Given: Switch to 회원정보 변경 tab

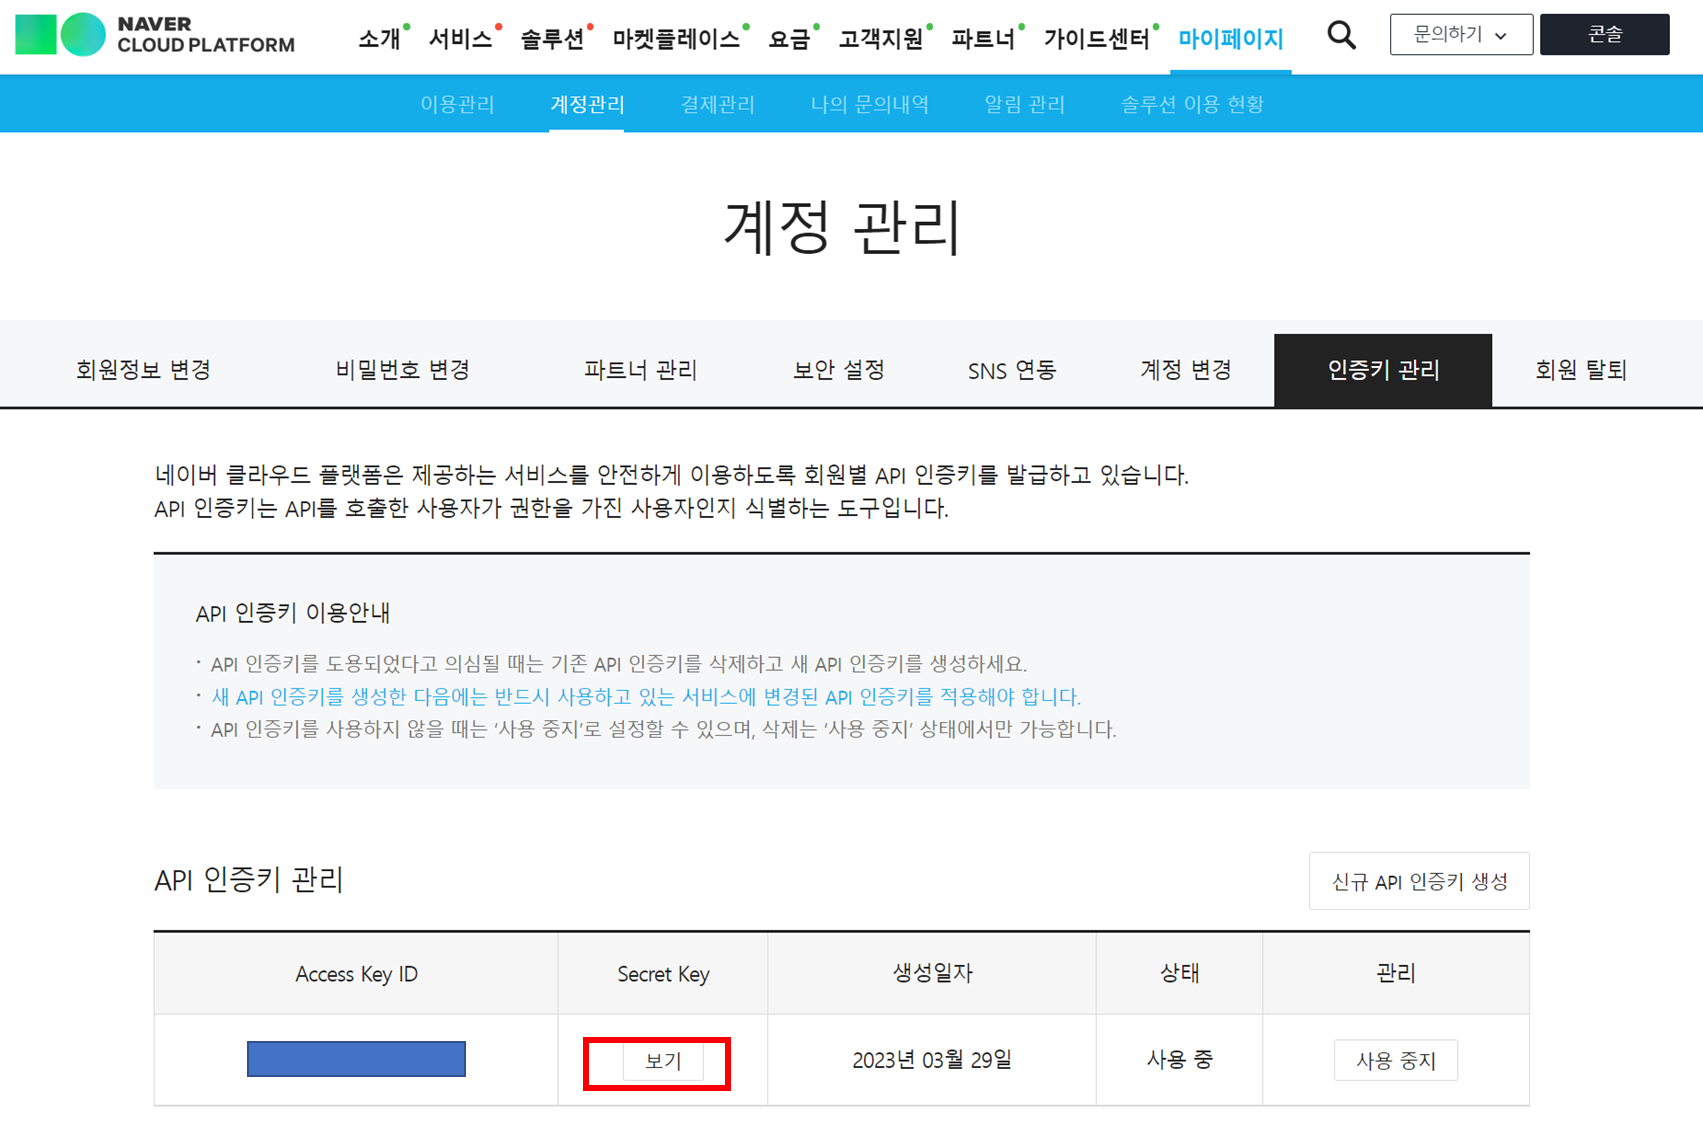Looking at the screenshot, I should tap(143, 370).
